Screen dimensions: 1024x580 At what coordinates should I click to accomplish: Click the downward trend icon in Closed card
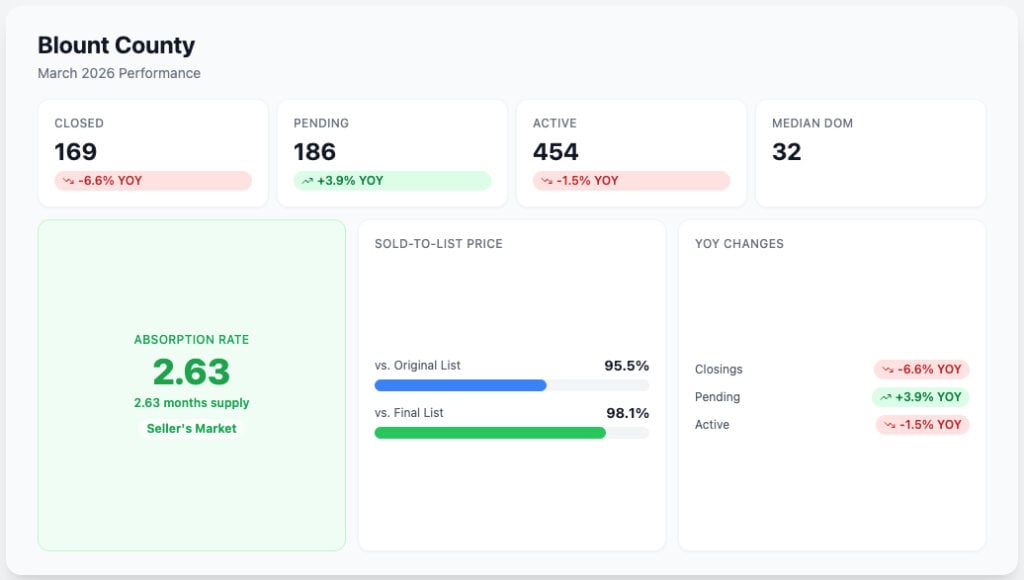(x=68, y=181)
